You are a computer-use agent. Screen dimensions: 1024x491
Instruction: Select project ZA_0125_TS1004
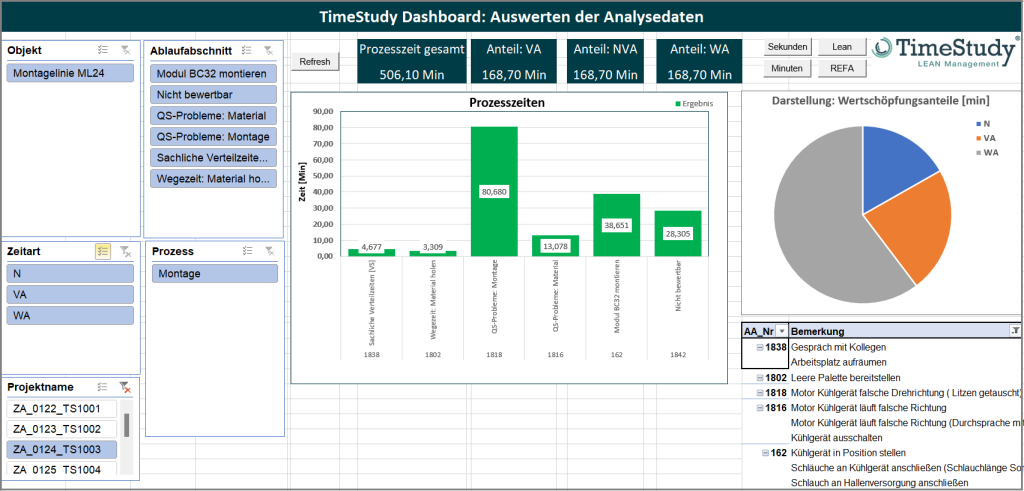click(62, 469)
